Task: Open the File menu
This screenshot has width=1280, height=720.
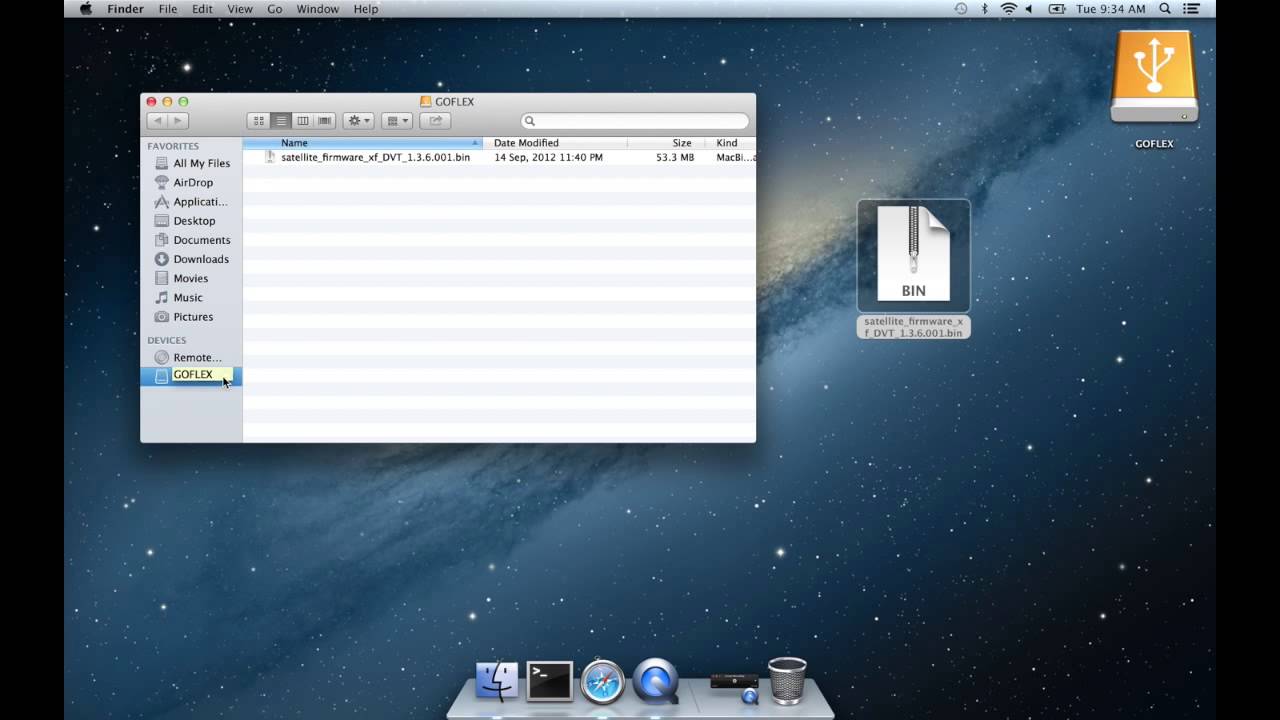Action: coord(168,9)
